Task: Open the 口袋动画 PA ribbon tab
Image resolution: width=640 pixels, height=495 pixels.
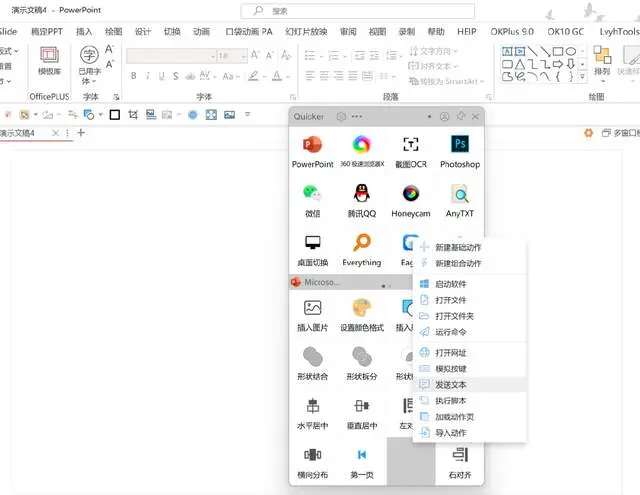Action: (249, 32)
